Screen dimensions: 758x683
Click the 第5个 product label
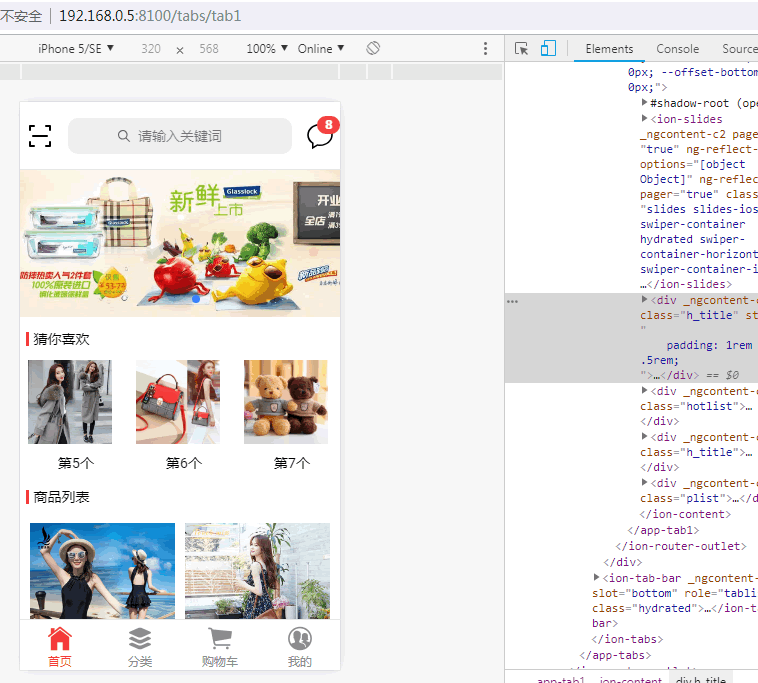(x=76, y=463)
